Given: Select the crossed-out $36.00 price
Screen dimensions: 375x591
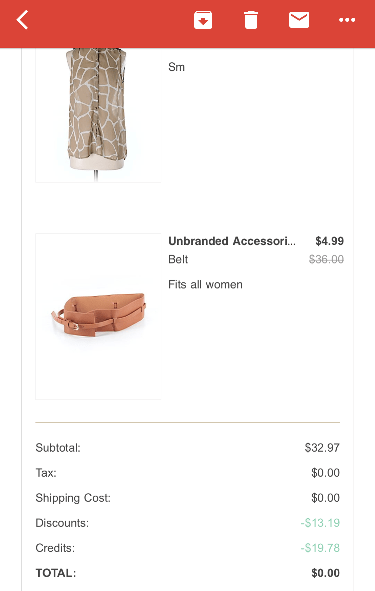Looking at the screenshot, I should point(326,259).
